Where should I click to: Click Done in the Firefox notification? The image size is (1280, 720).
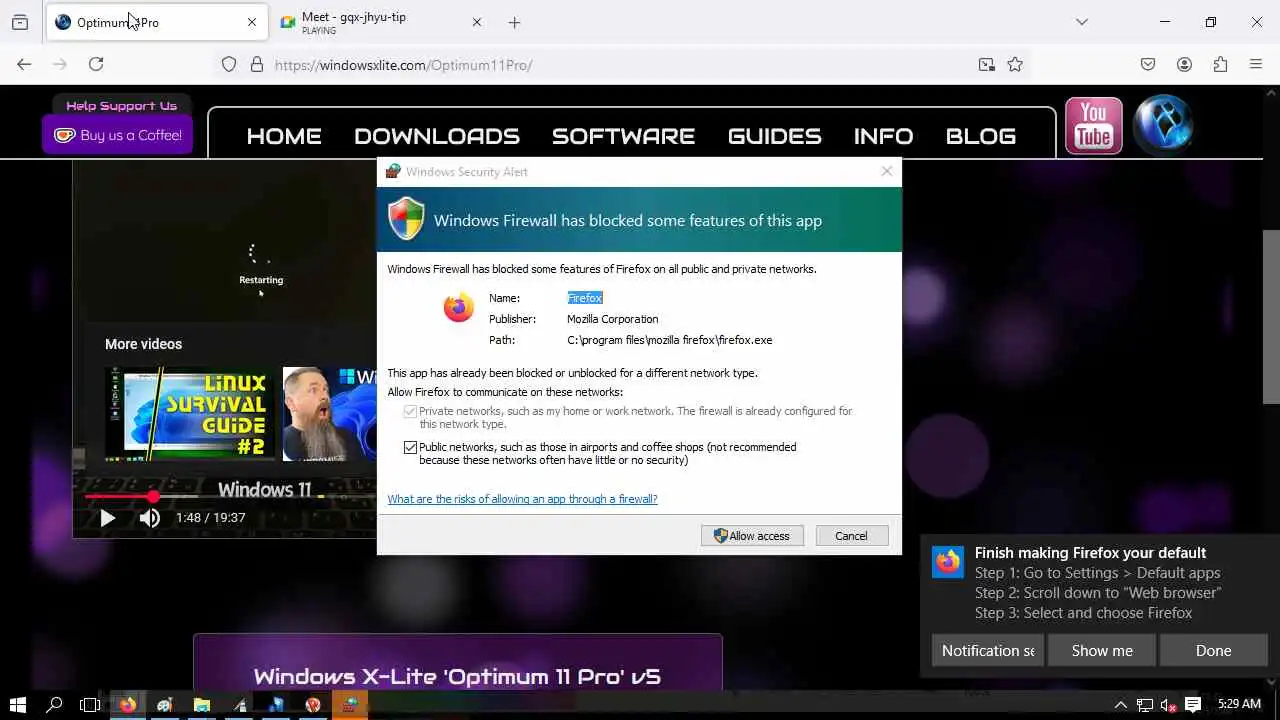click(x=1213, y=650)
